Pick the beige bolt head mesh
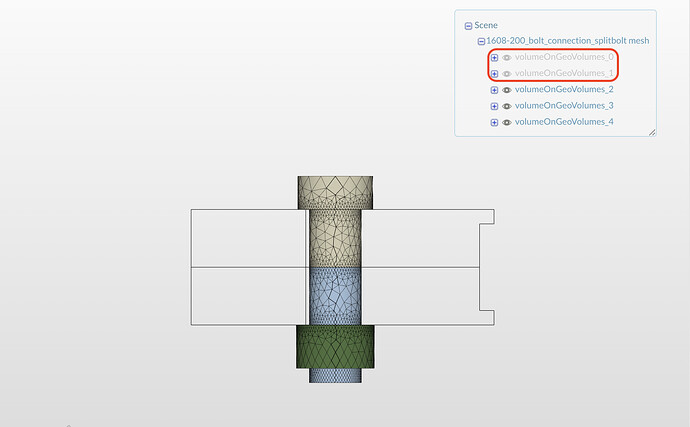The image size is (690, 427). click(x=335, y=192)
